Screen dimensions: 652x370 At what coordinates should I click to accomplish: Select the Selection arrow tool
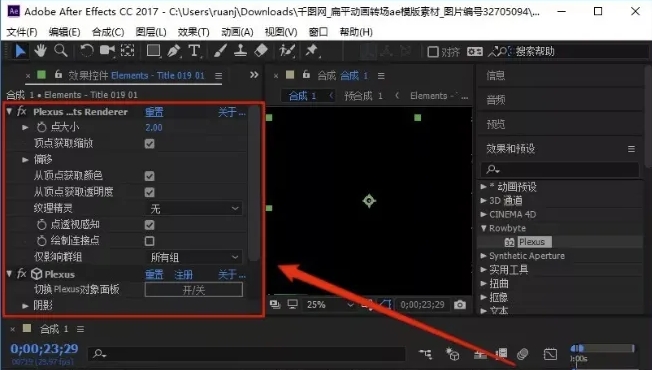(20, 51)
